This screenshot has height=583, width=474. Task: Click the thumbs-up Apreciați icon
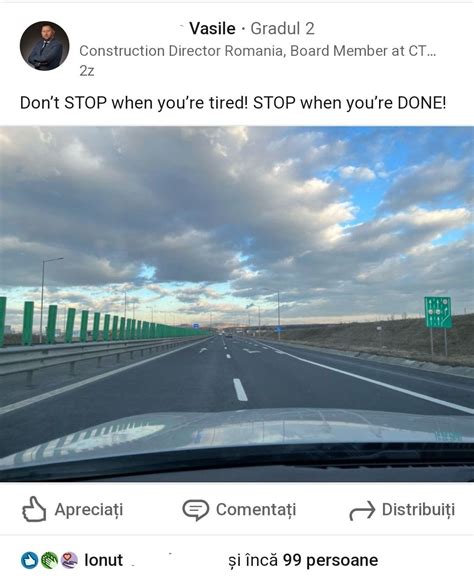[x=34, y=509]
